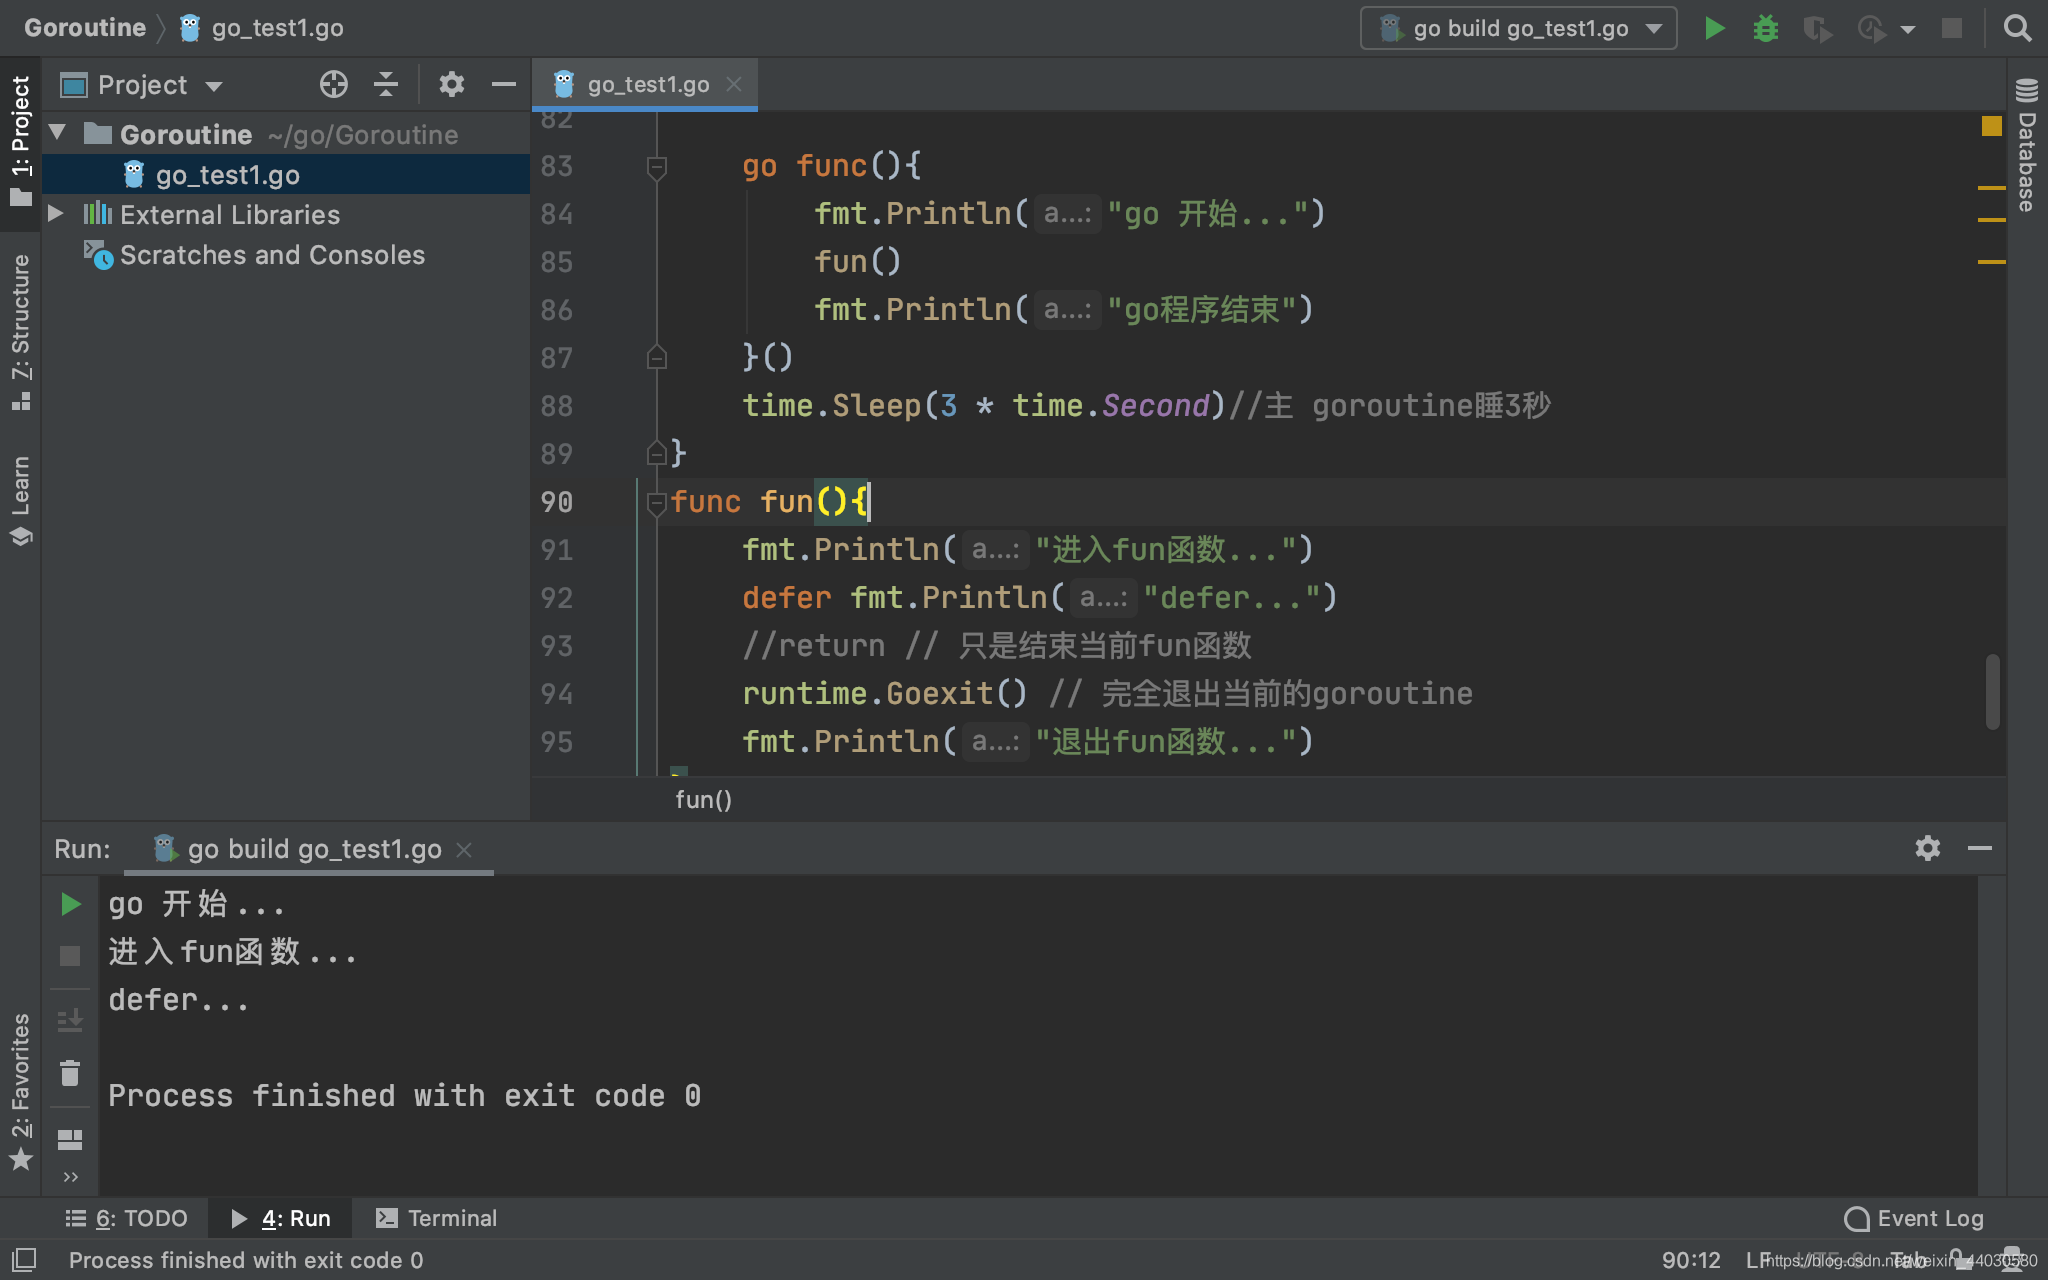Toggle tool window bars icon
Viewport: 2048px width, 1280px height.
24,1260
